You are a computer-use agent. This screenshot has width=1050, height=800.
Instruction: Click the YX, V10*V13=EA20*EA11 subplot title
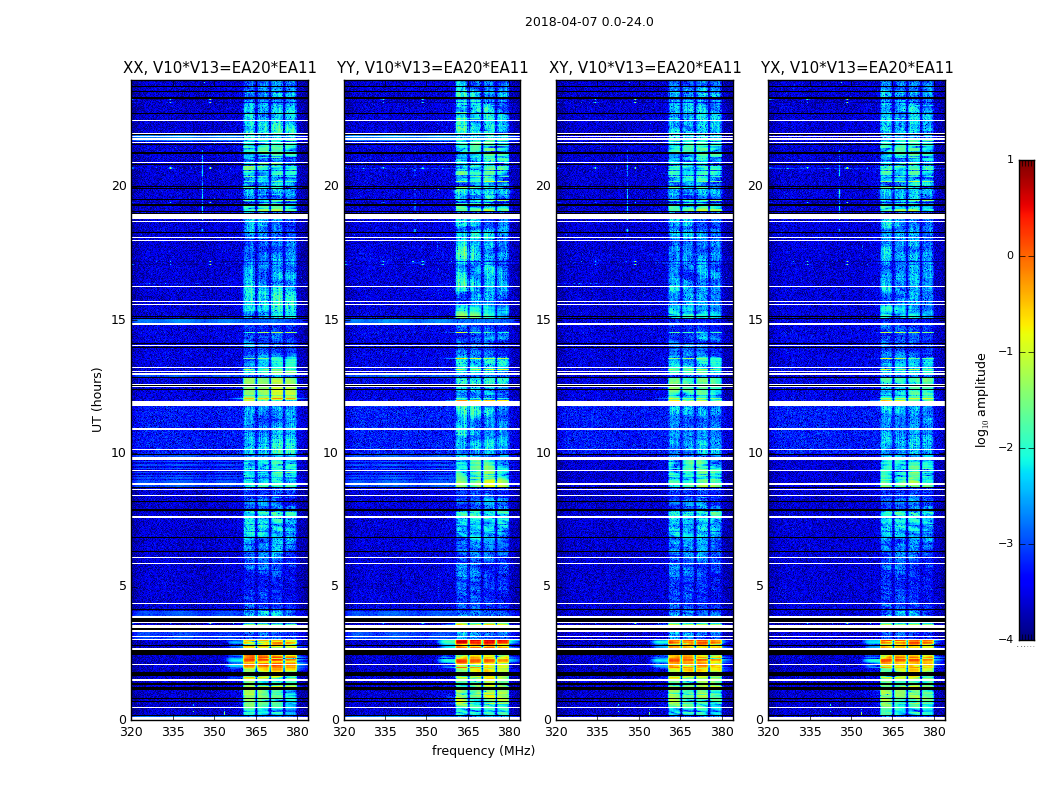pyautogui.click(x=857, y=68)
